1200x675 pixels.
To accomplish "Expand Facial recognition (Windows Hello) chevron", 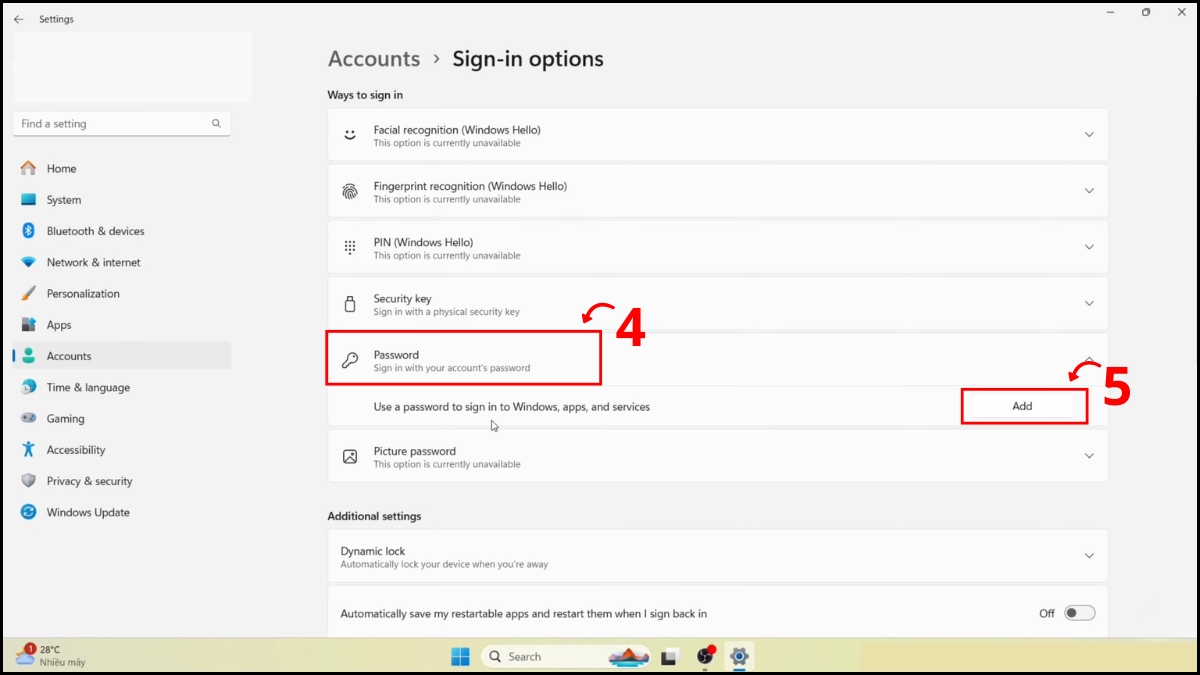I will pos(1089,135).
